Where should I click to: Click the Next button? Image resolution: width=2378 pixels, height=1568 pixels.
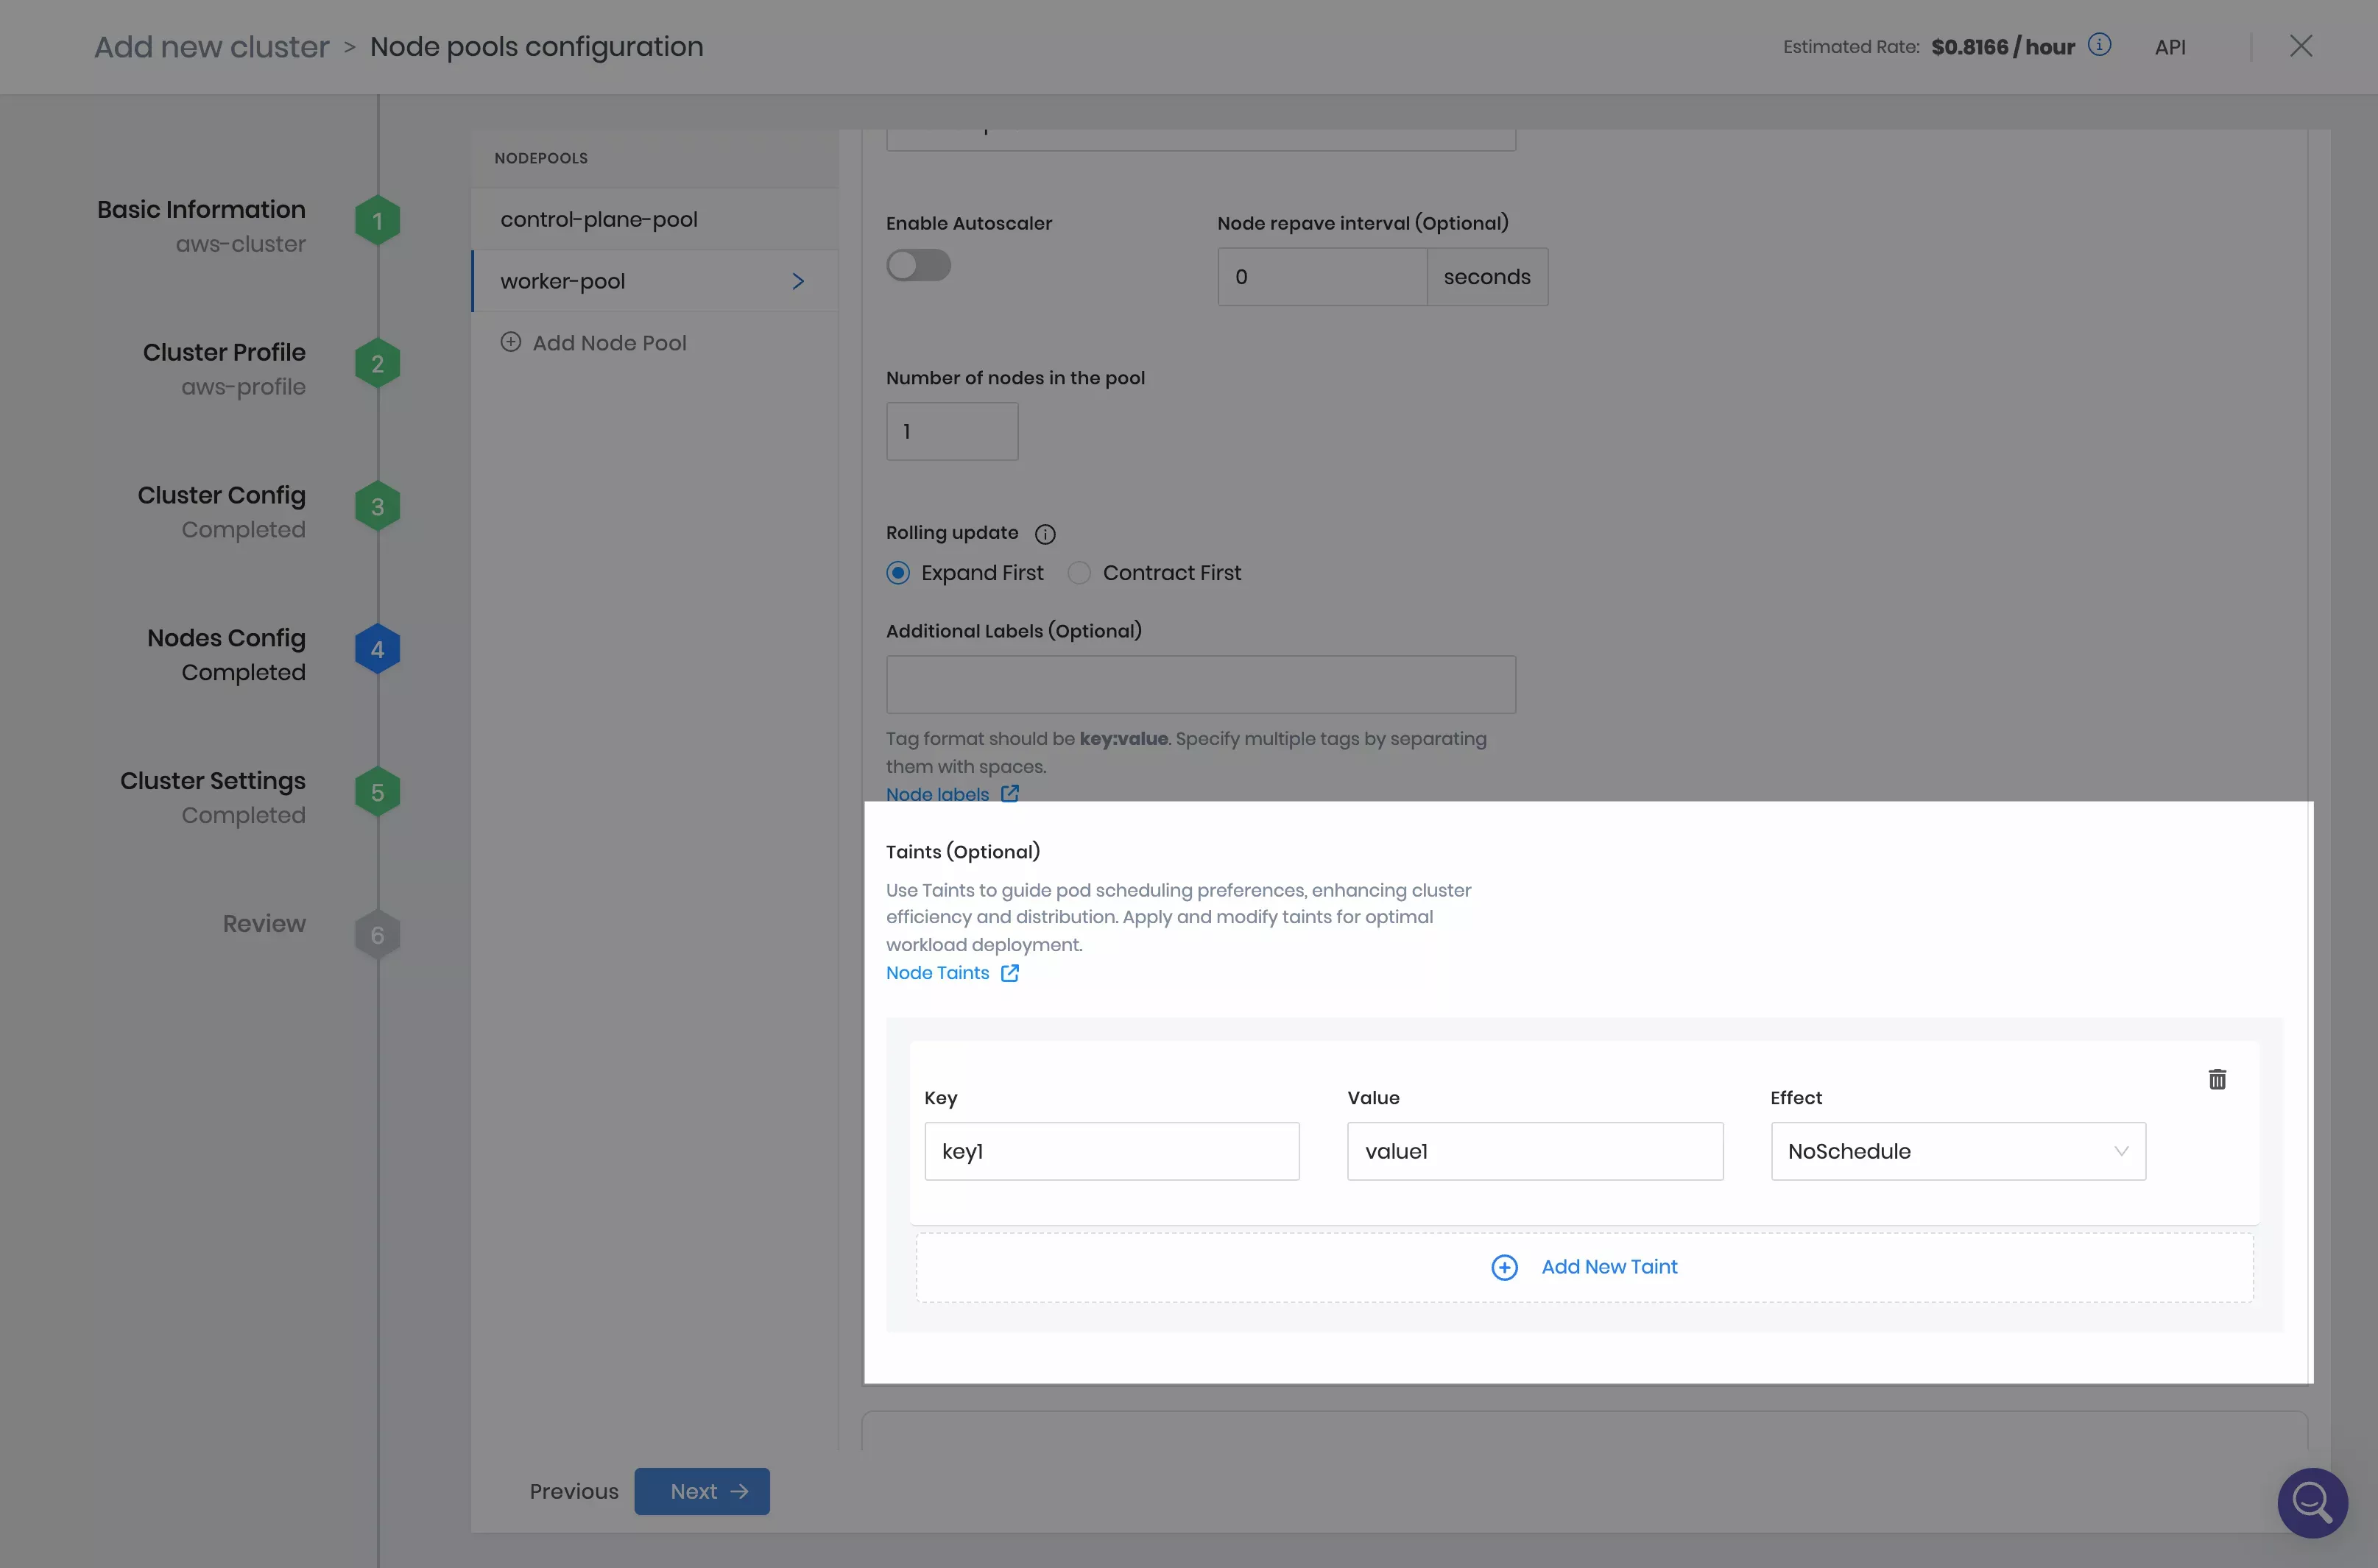coord(701,1491)
